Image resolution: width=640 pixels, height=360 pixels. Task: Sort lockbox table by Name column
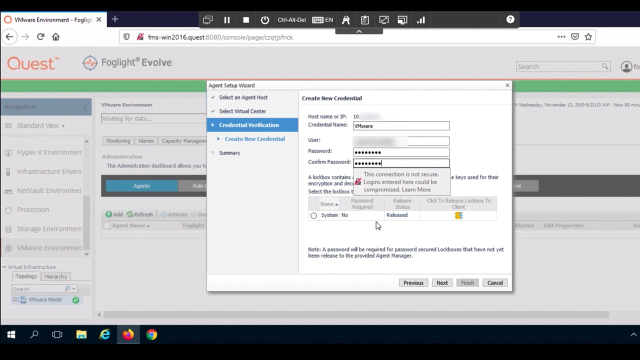pos(329,204)
